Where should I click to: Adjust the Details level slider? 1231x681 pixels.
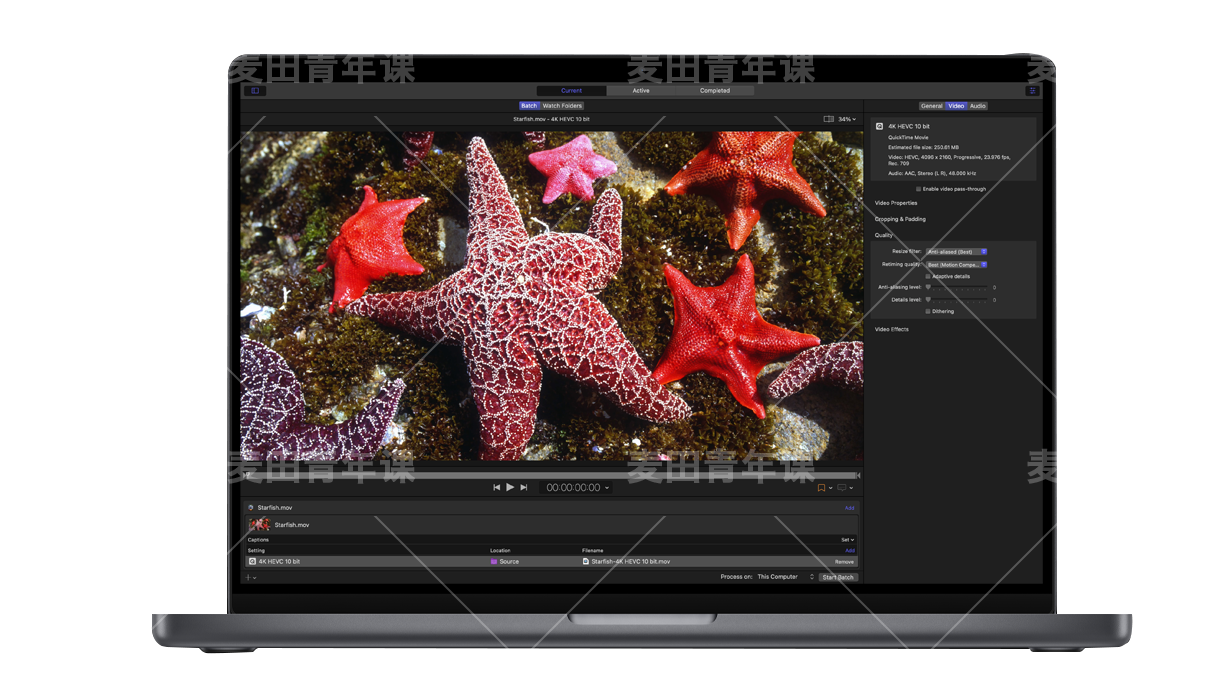pos(957,299)
